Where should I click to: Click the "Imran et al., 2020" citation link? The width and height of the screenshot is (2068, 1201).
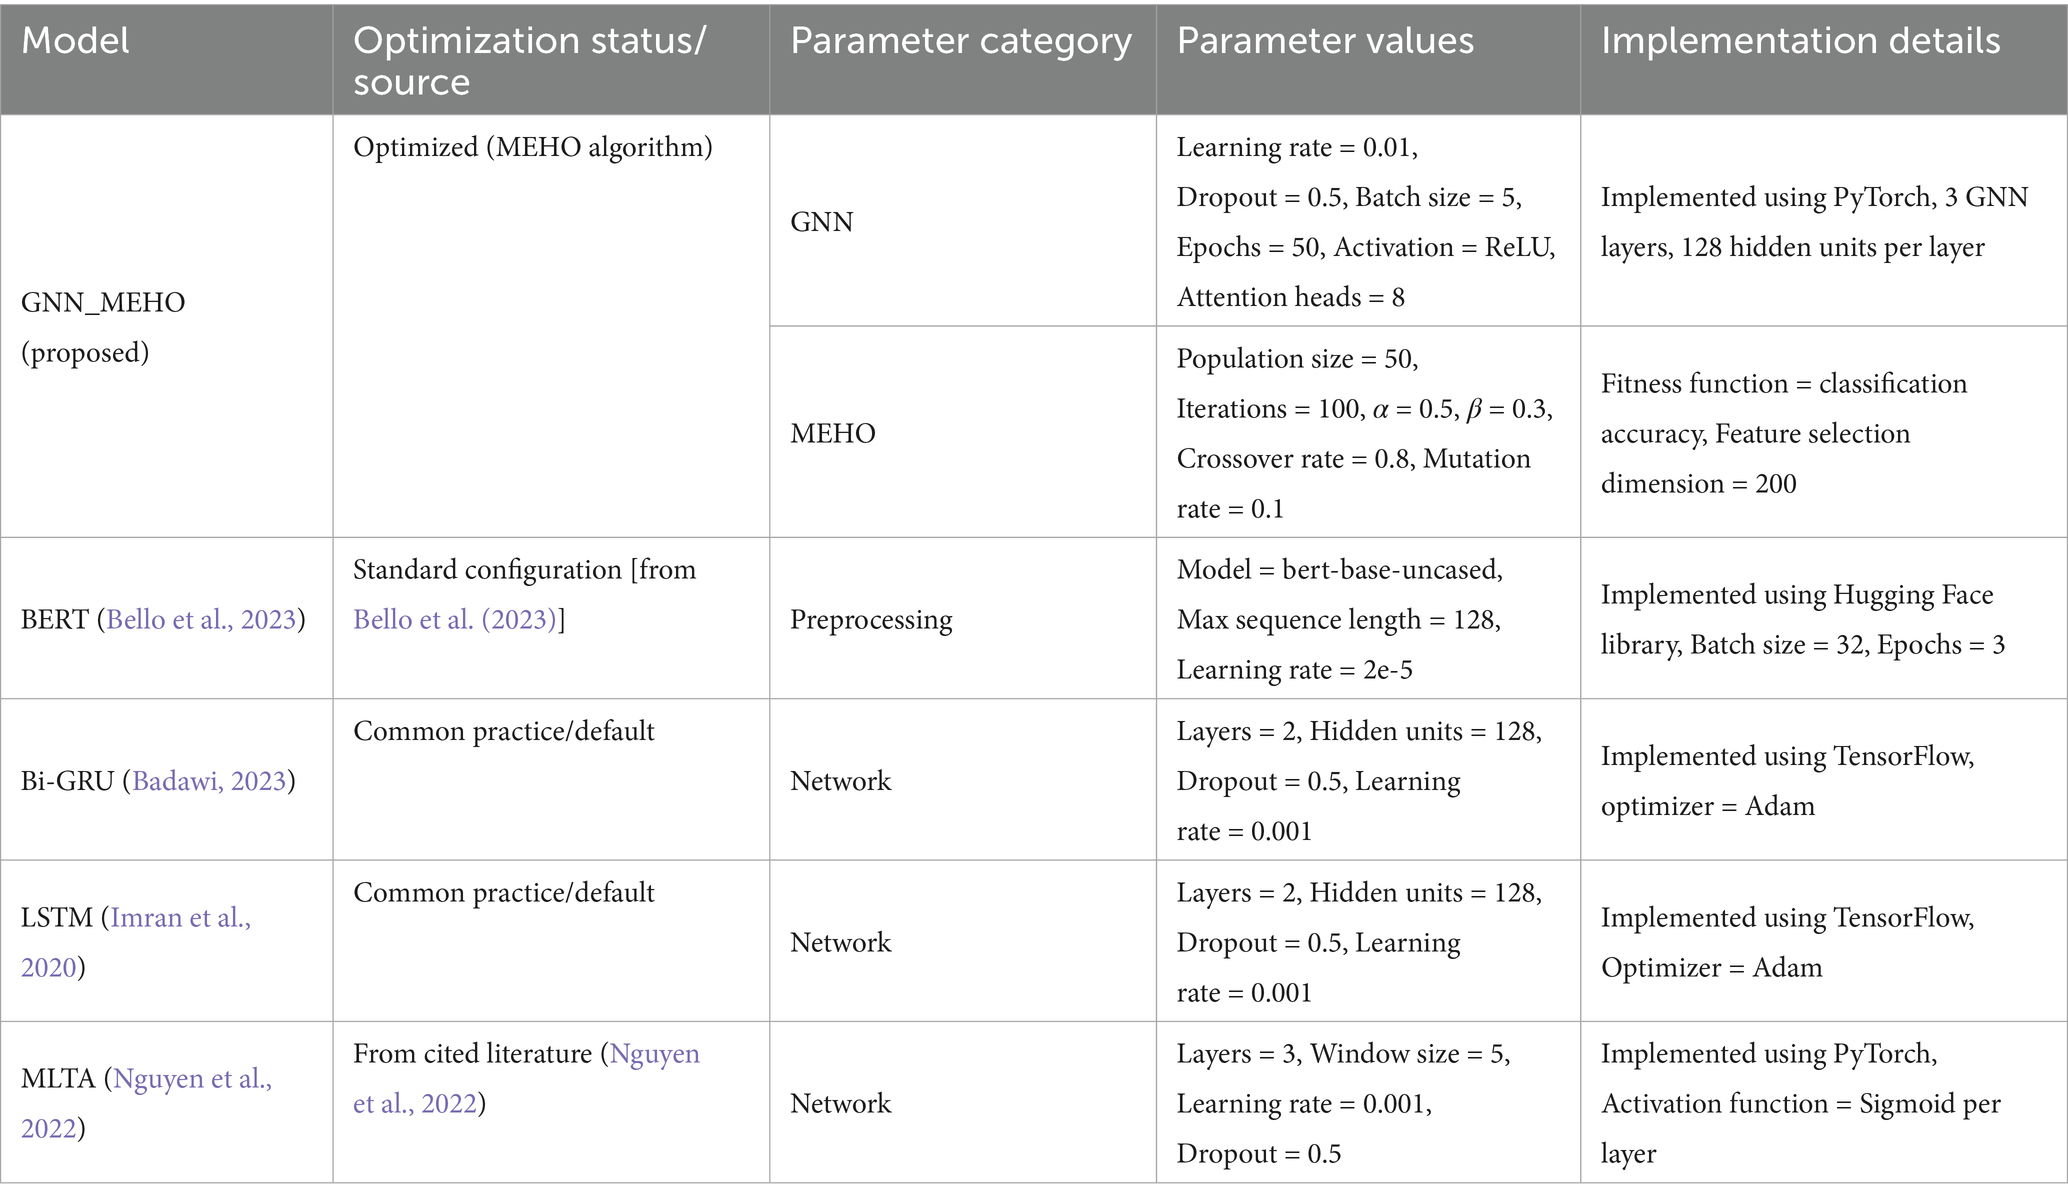click(180, 918)
